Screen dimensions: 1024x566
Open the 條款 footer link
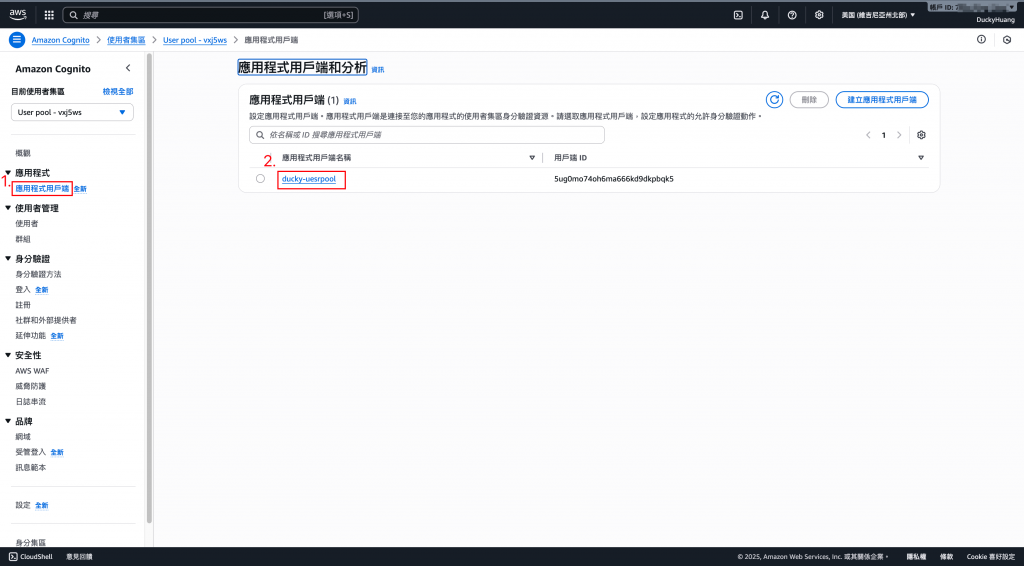946,557
